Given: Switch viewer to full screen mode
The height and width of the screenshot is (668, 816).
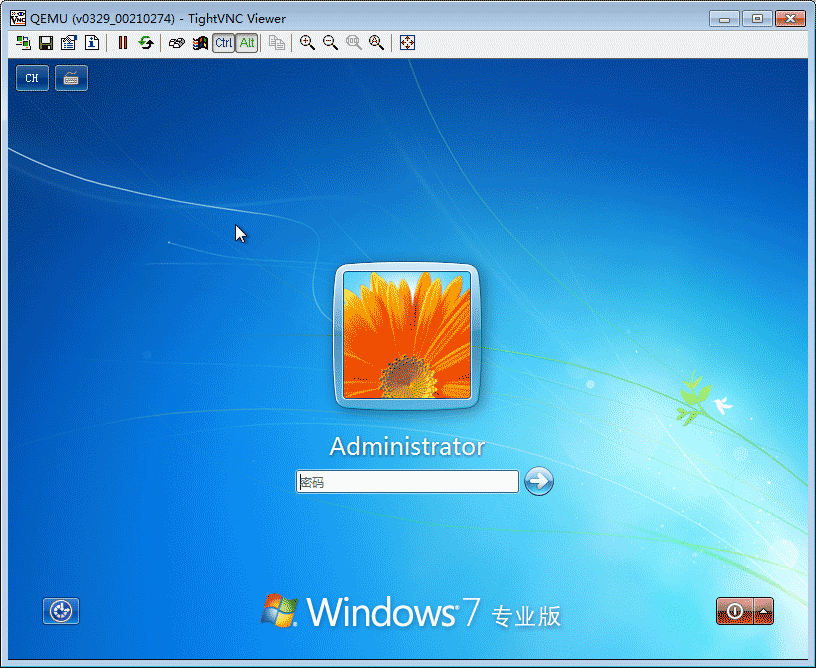Looking at the screenshot, I should (x=407, y=43).
